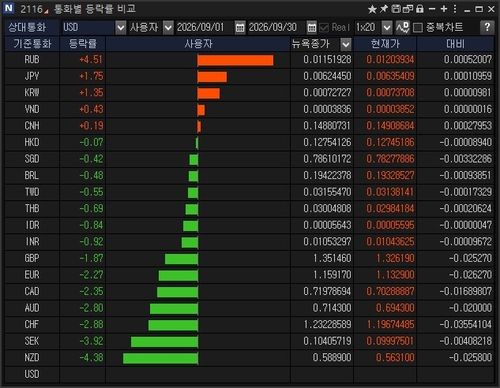
Task: Enable the 중복차트 checkbox
Action: point(418,28)
